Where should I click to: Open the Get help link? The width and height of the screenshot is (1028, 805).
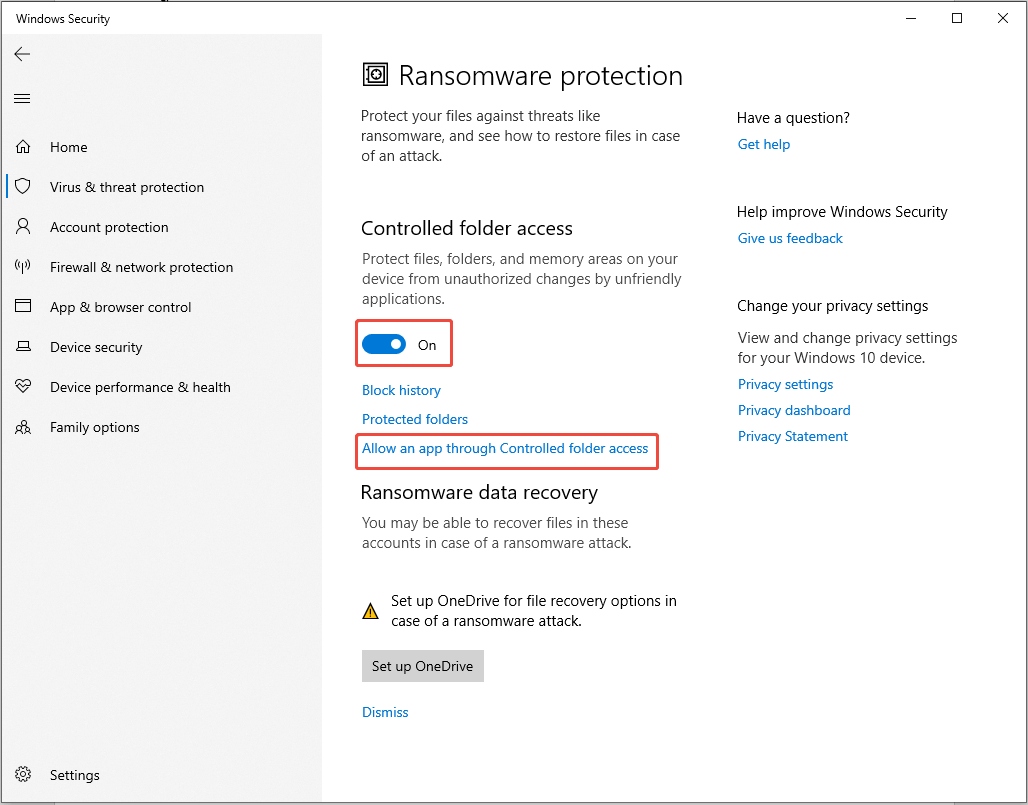(x=763, y=144)
